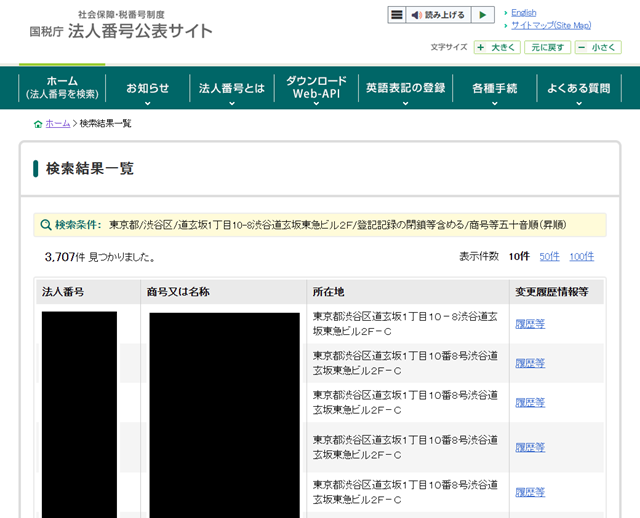This screenshot has height=518, width=640.
Task: Open the ホーム navigation tab
Action: [x=62, y=88]
